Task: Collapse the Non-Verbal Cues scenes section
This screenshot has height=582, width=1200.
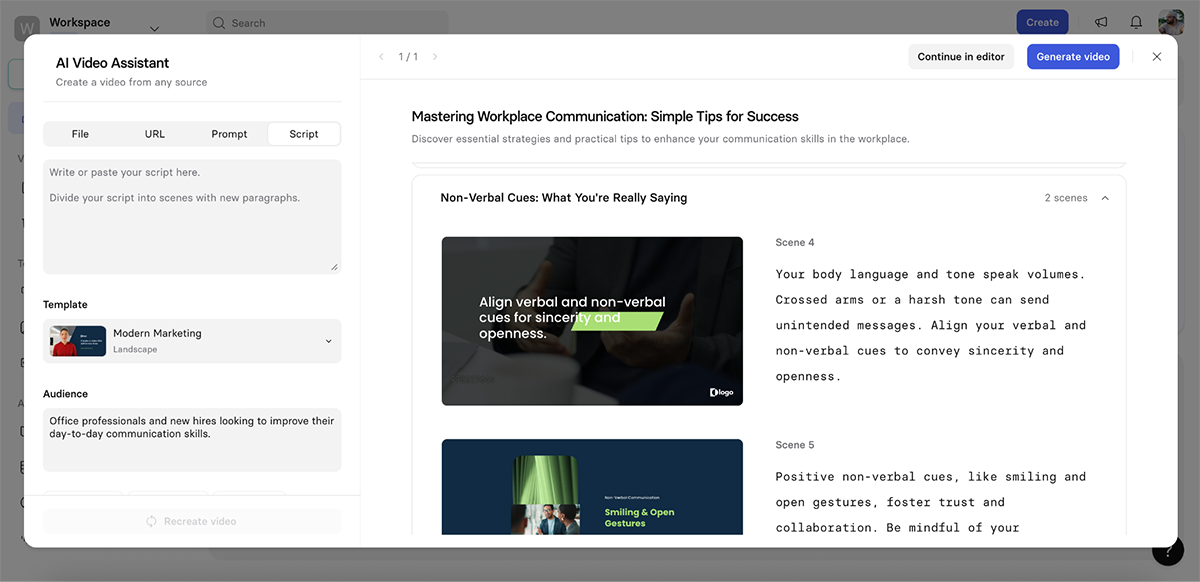Action: (x=1105, y=197)
